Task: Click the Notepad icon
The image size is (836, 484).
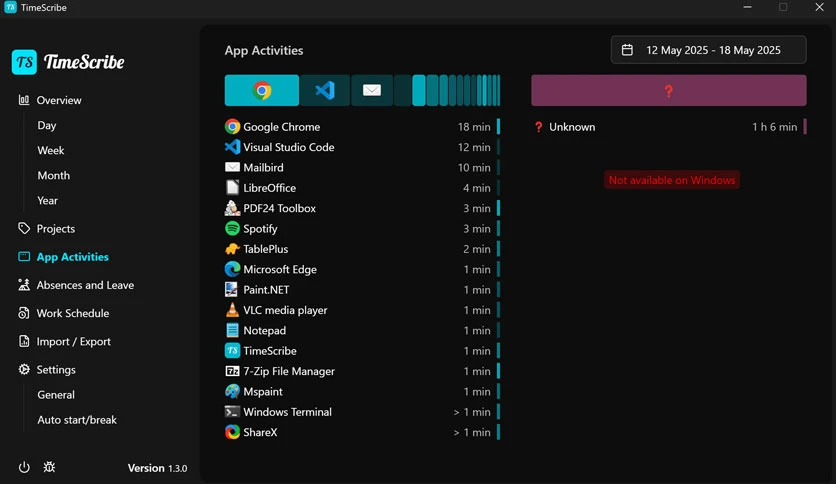Action: tap(232, 330)
